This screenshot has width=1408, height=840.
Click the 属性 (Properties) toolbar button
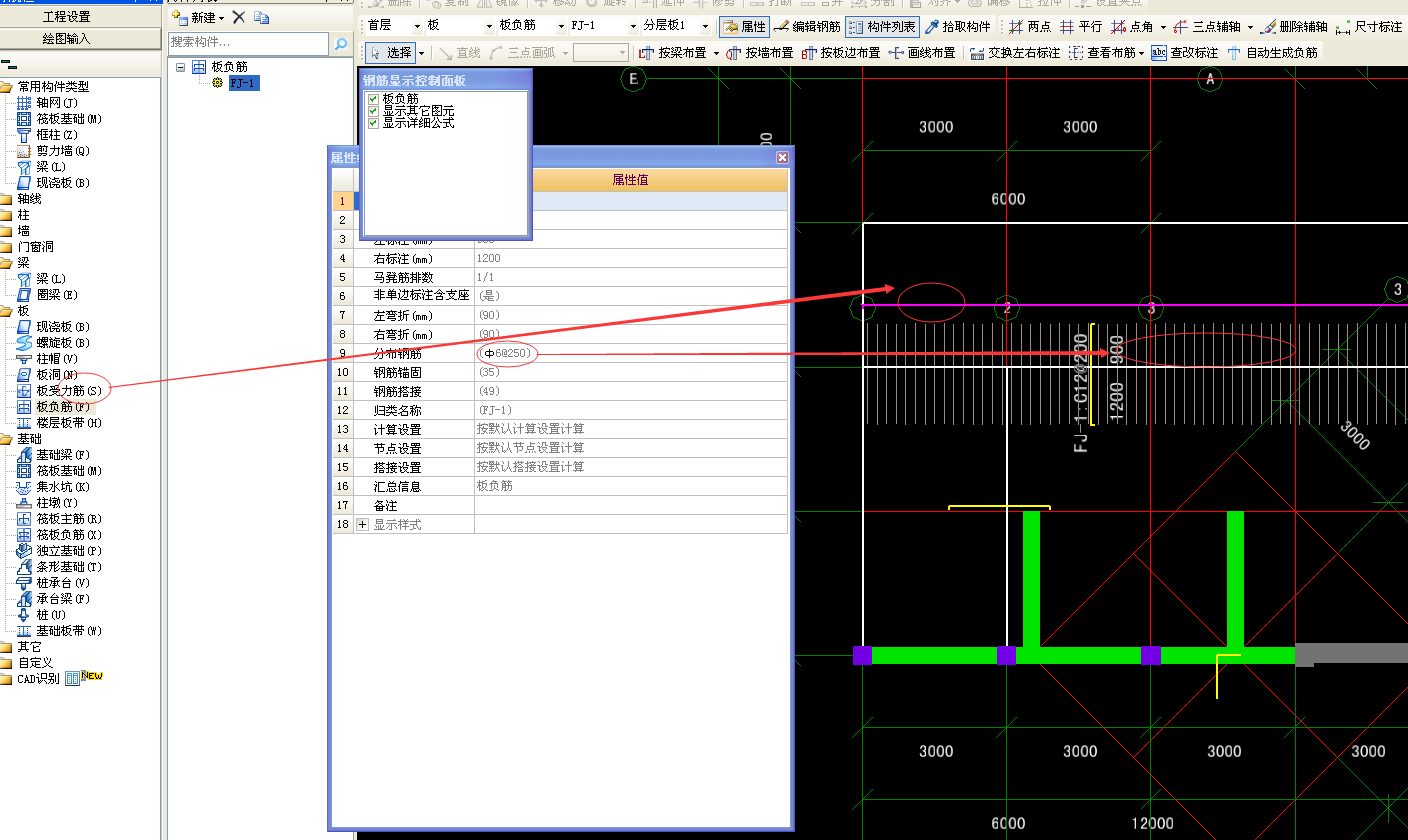click(743, 27)
